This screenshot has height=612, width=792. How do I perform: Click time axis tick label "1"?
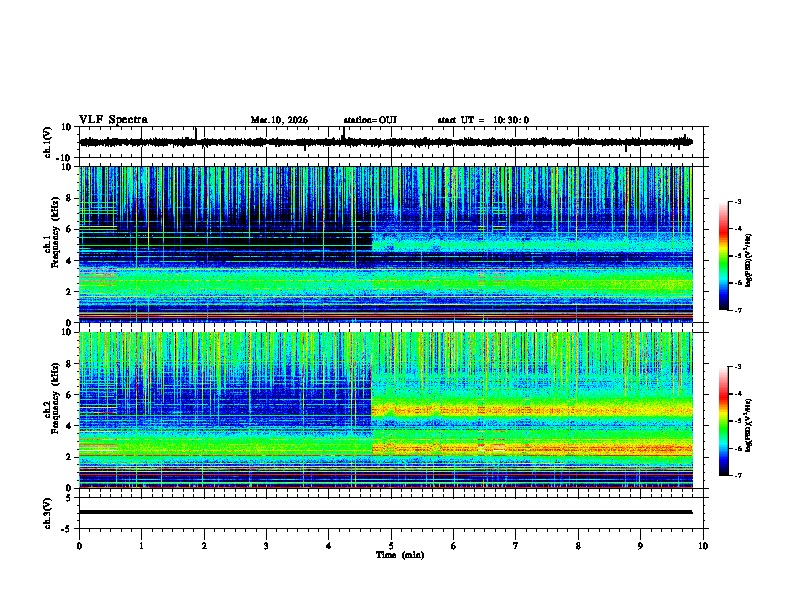(141, 546)
